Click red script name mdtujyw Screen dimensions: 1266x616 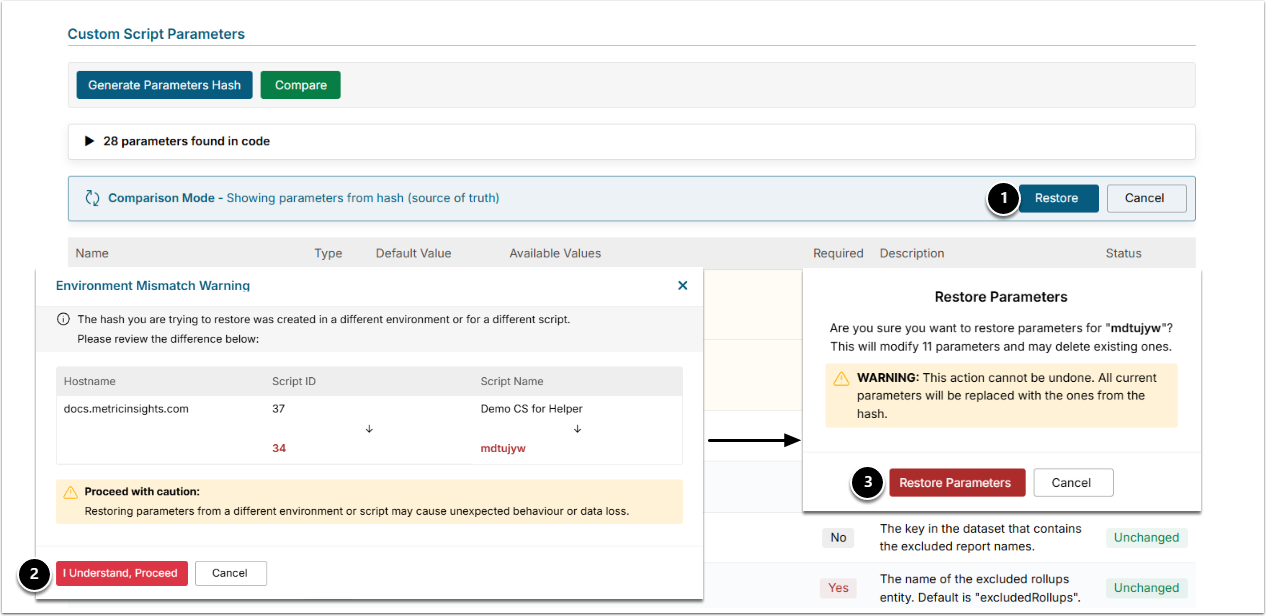(503, 448)
